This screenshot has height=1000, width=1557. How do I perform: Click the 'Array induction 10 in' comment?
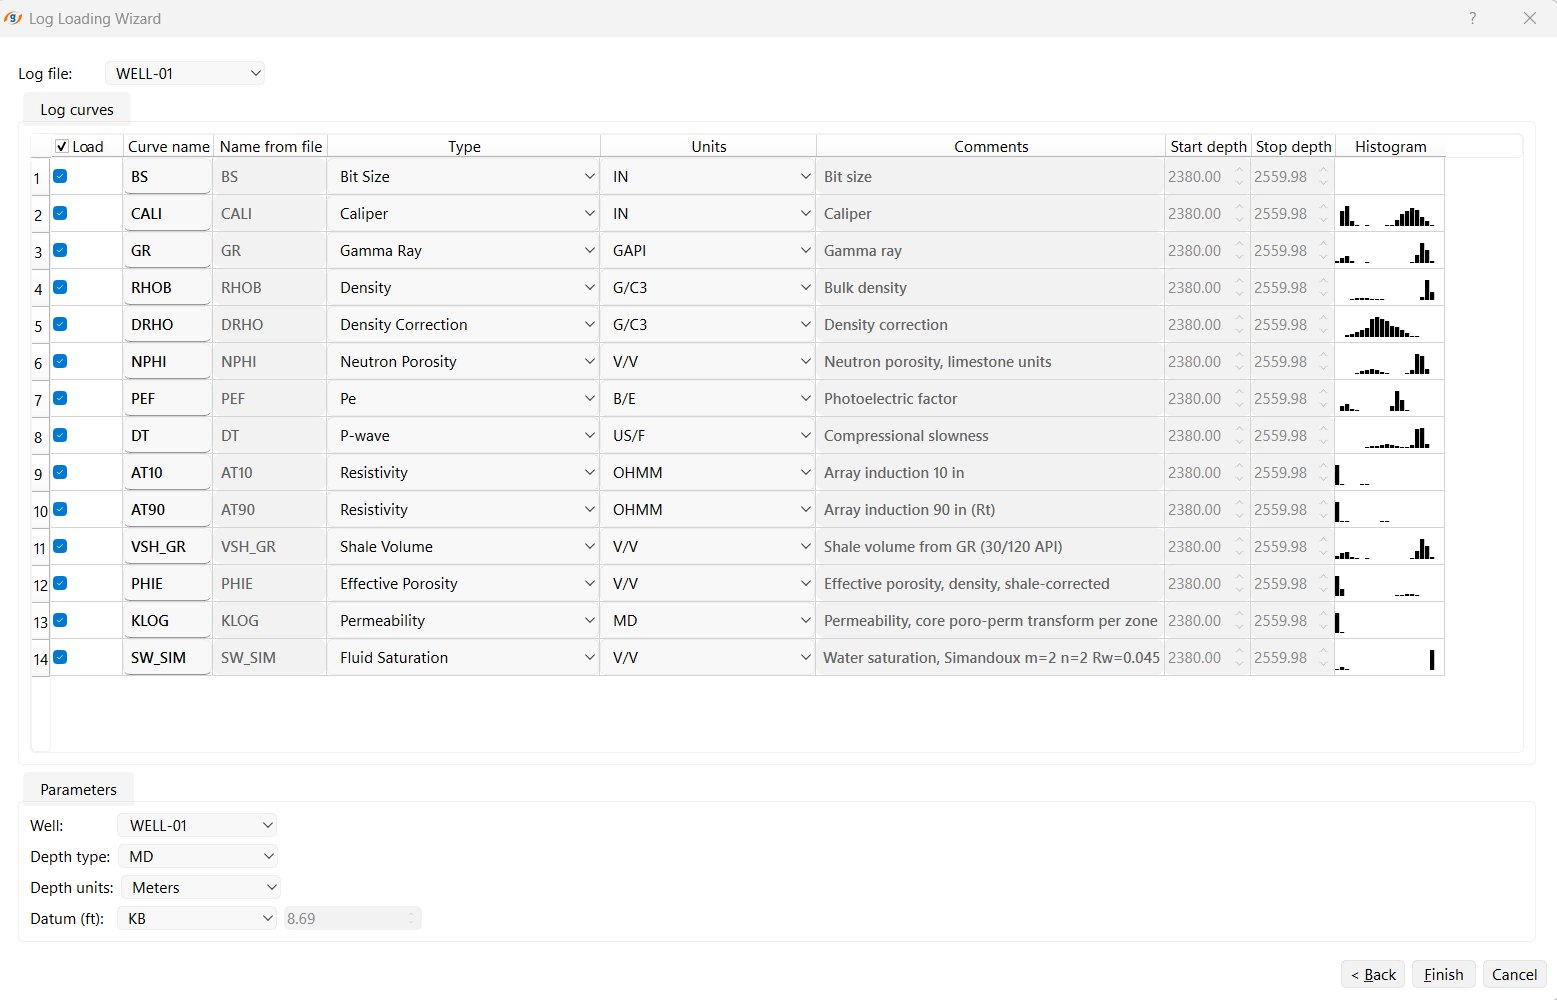(x=990, y=472)
